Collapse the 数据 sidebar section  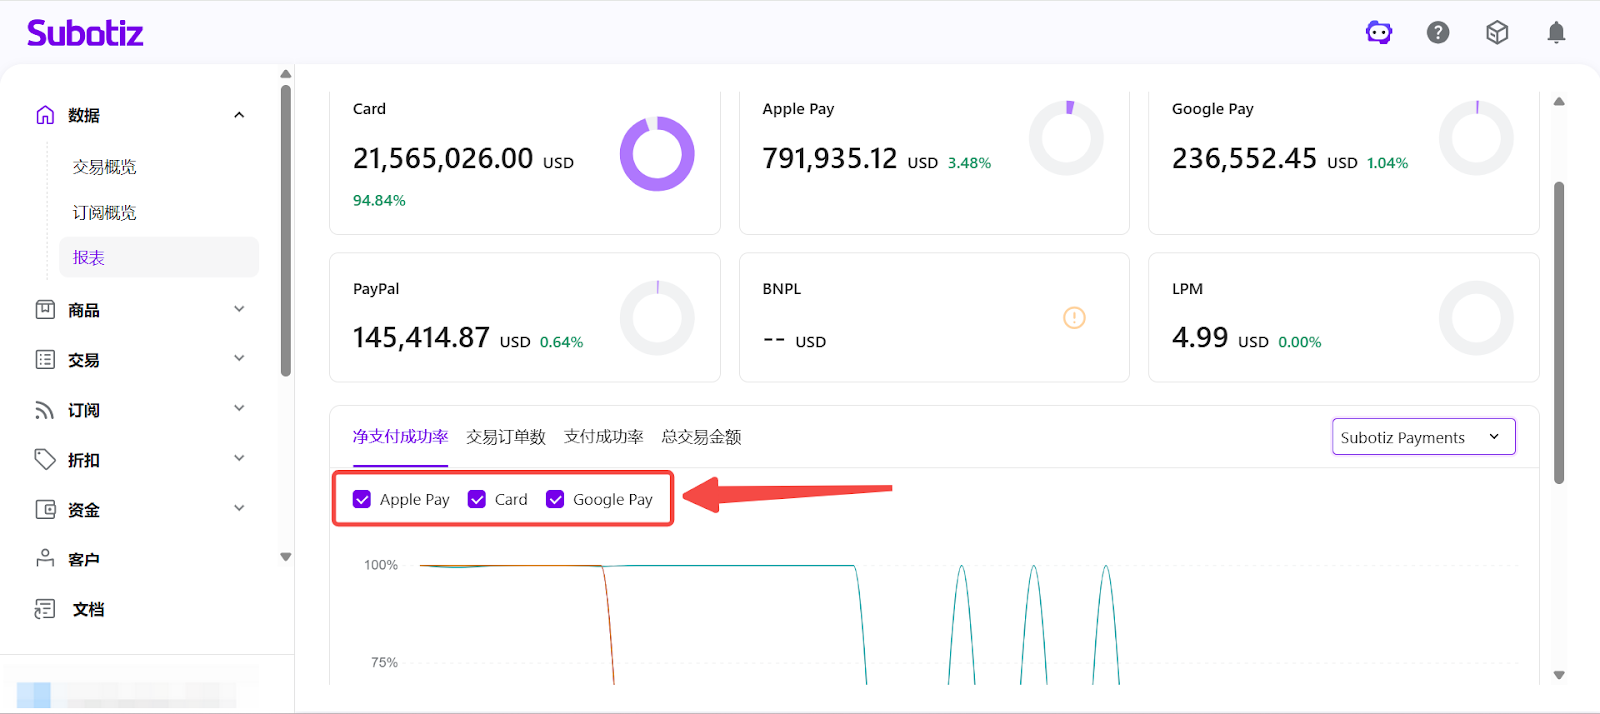tap(239, 115)
